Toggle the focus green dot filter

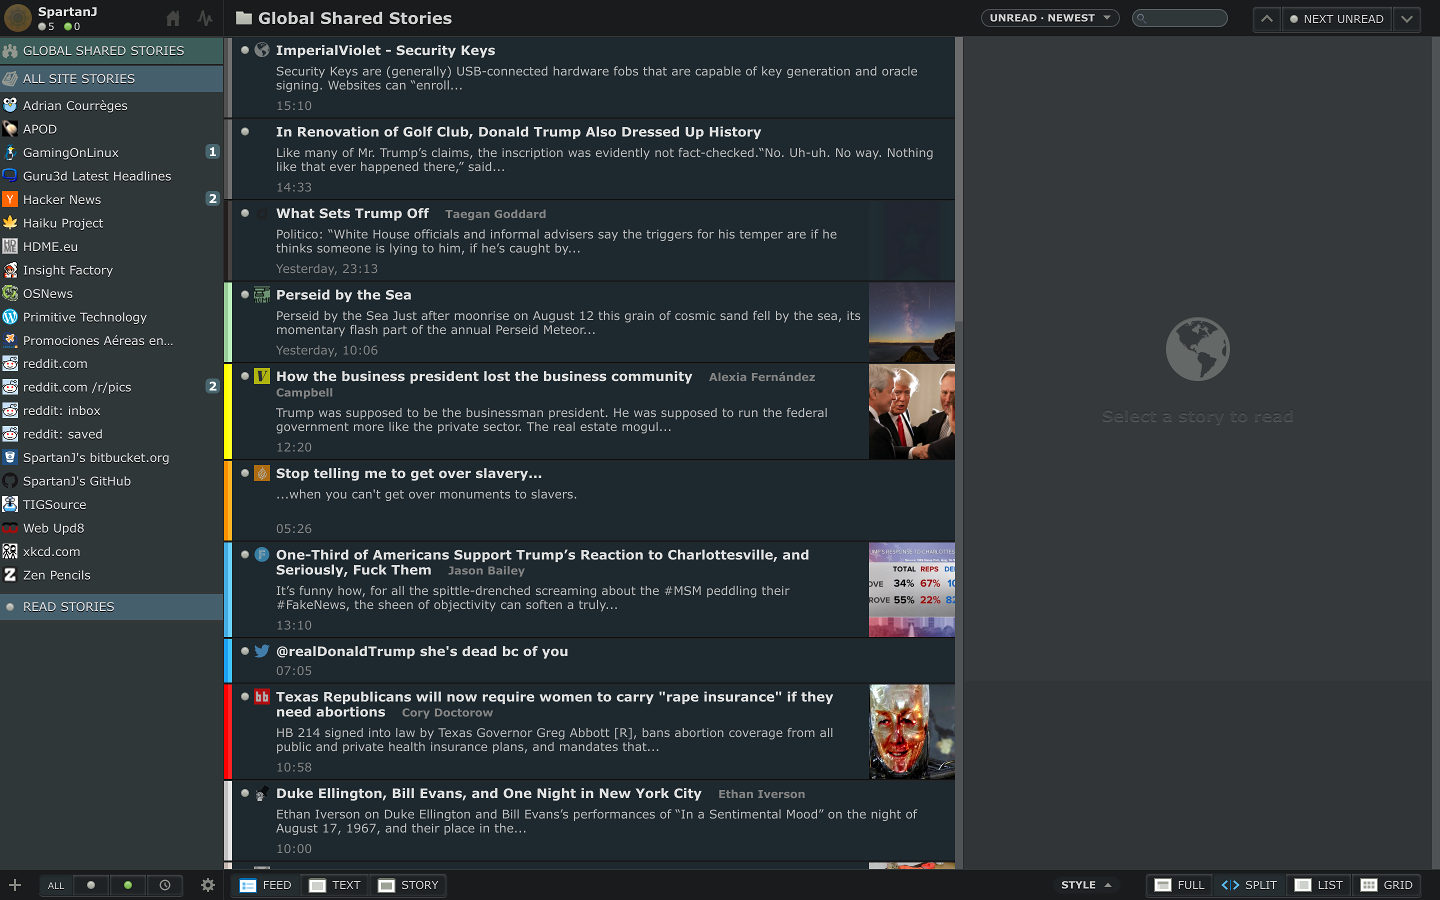(x=127, y=885)
